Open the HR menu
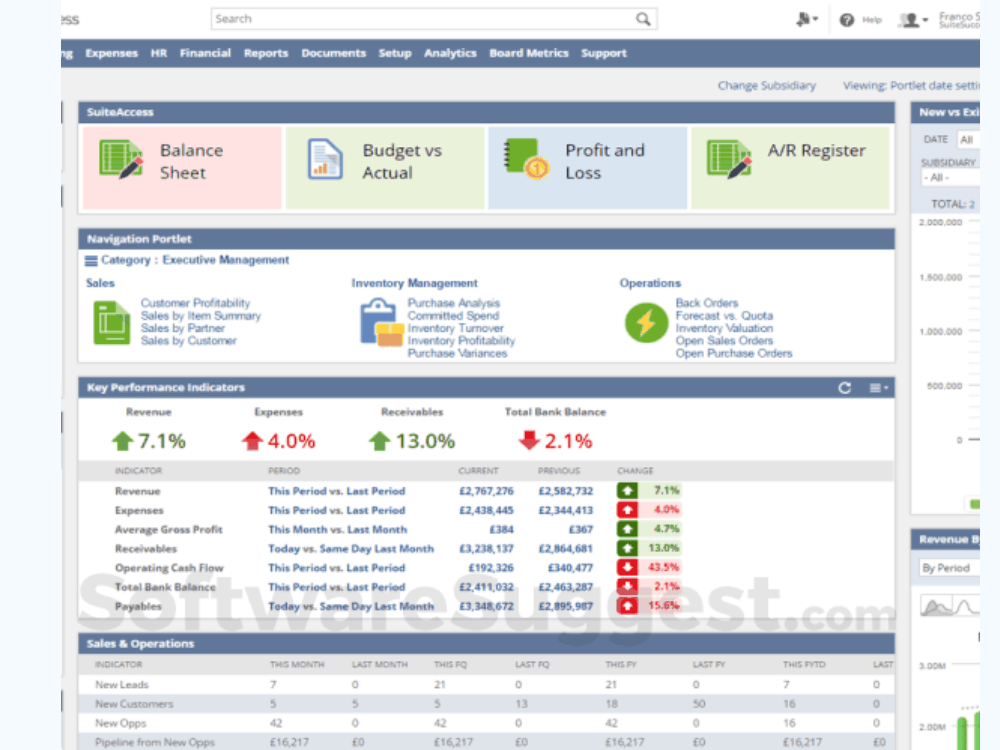The height and width of the screenshot is (750, 1000). coord(159,53)
